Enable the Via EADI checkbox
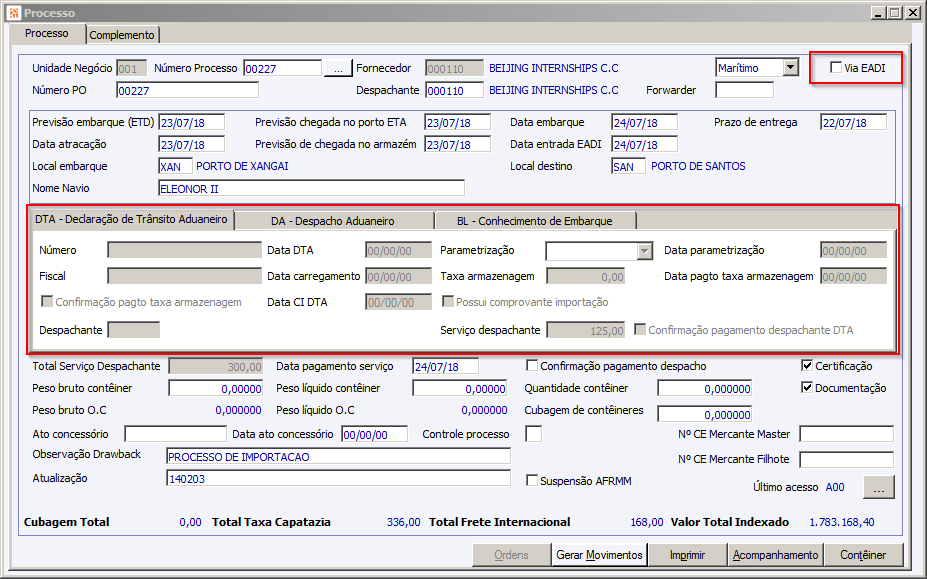Viewport: 927px width, 579px height. [x=836, y=67]
